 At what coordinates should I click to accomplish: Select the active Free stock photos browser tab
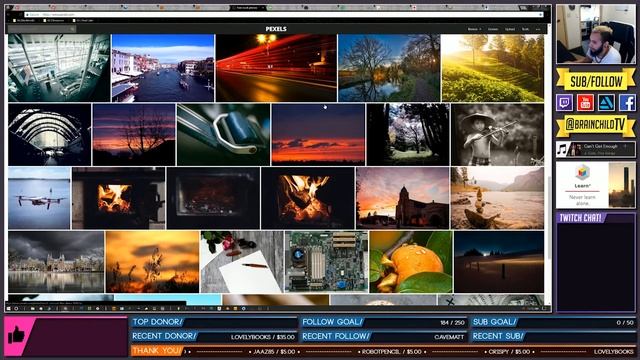click(247, 7)
